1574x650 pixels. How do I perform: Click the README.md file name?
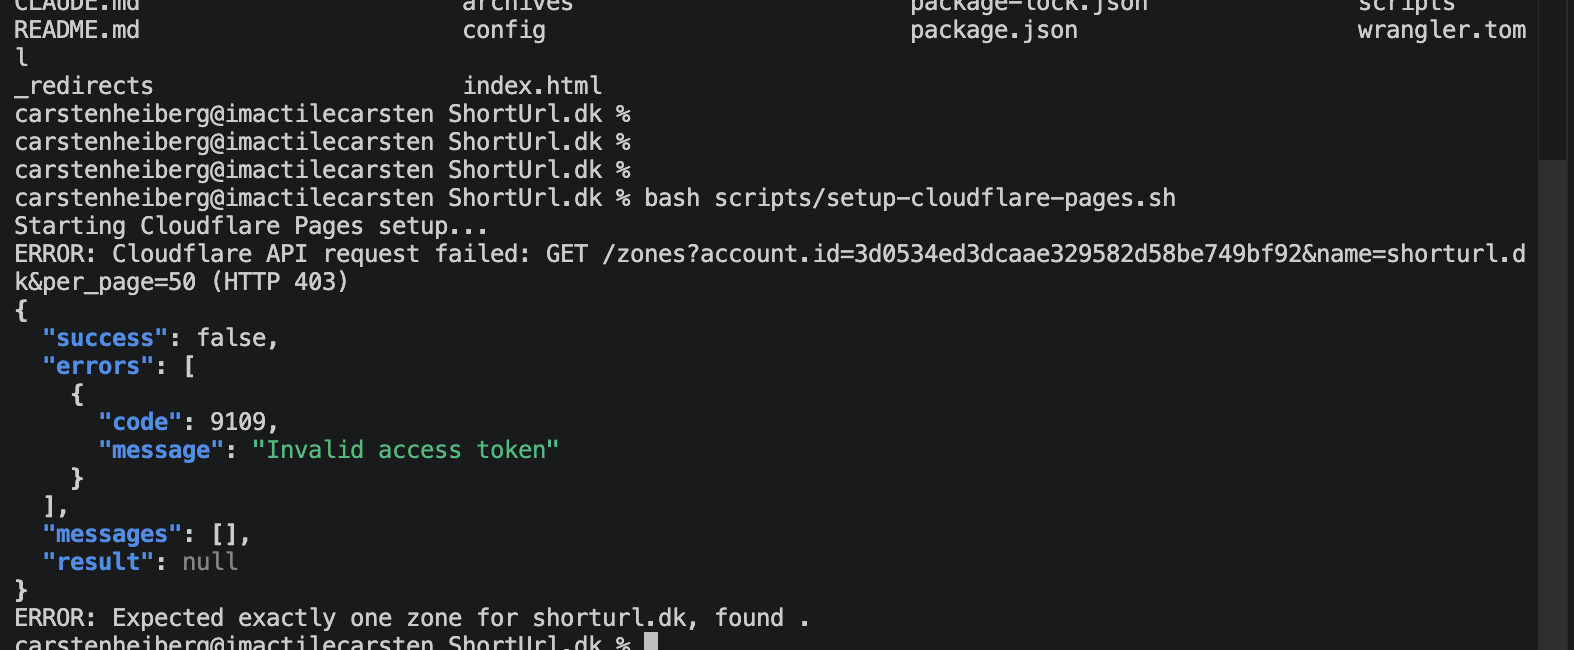[x=77, y=30]
